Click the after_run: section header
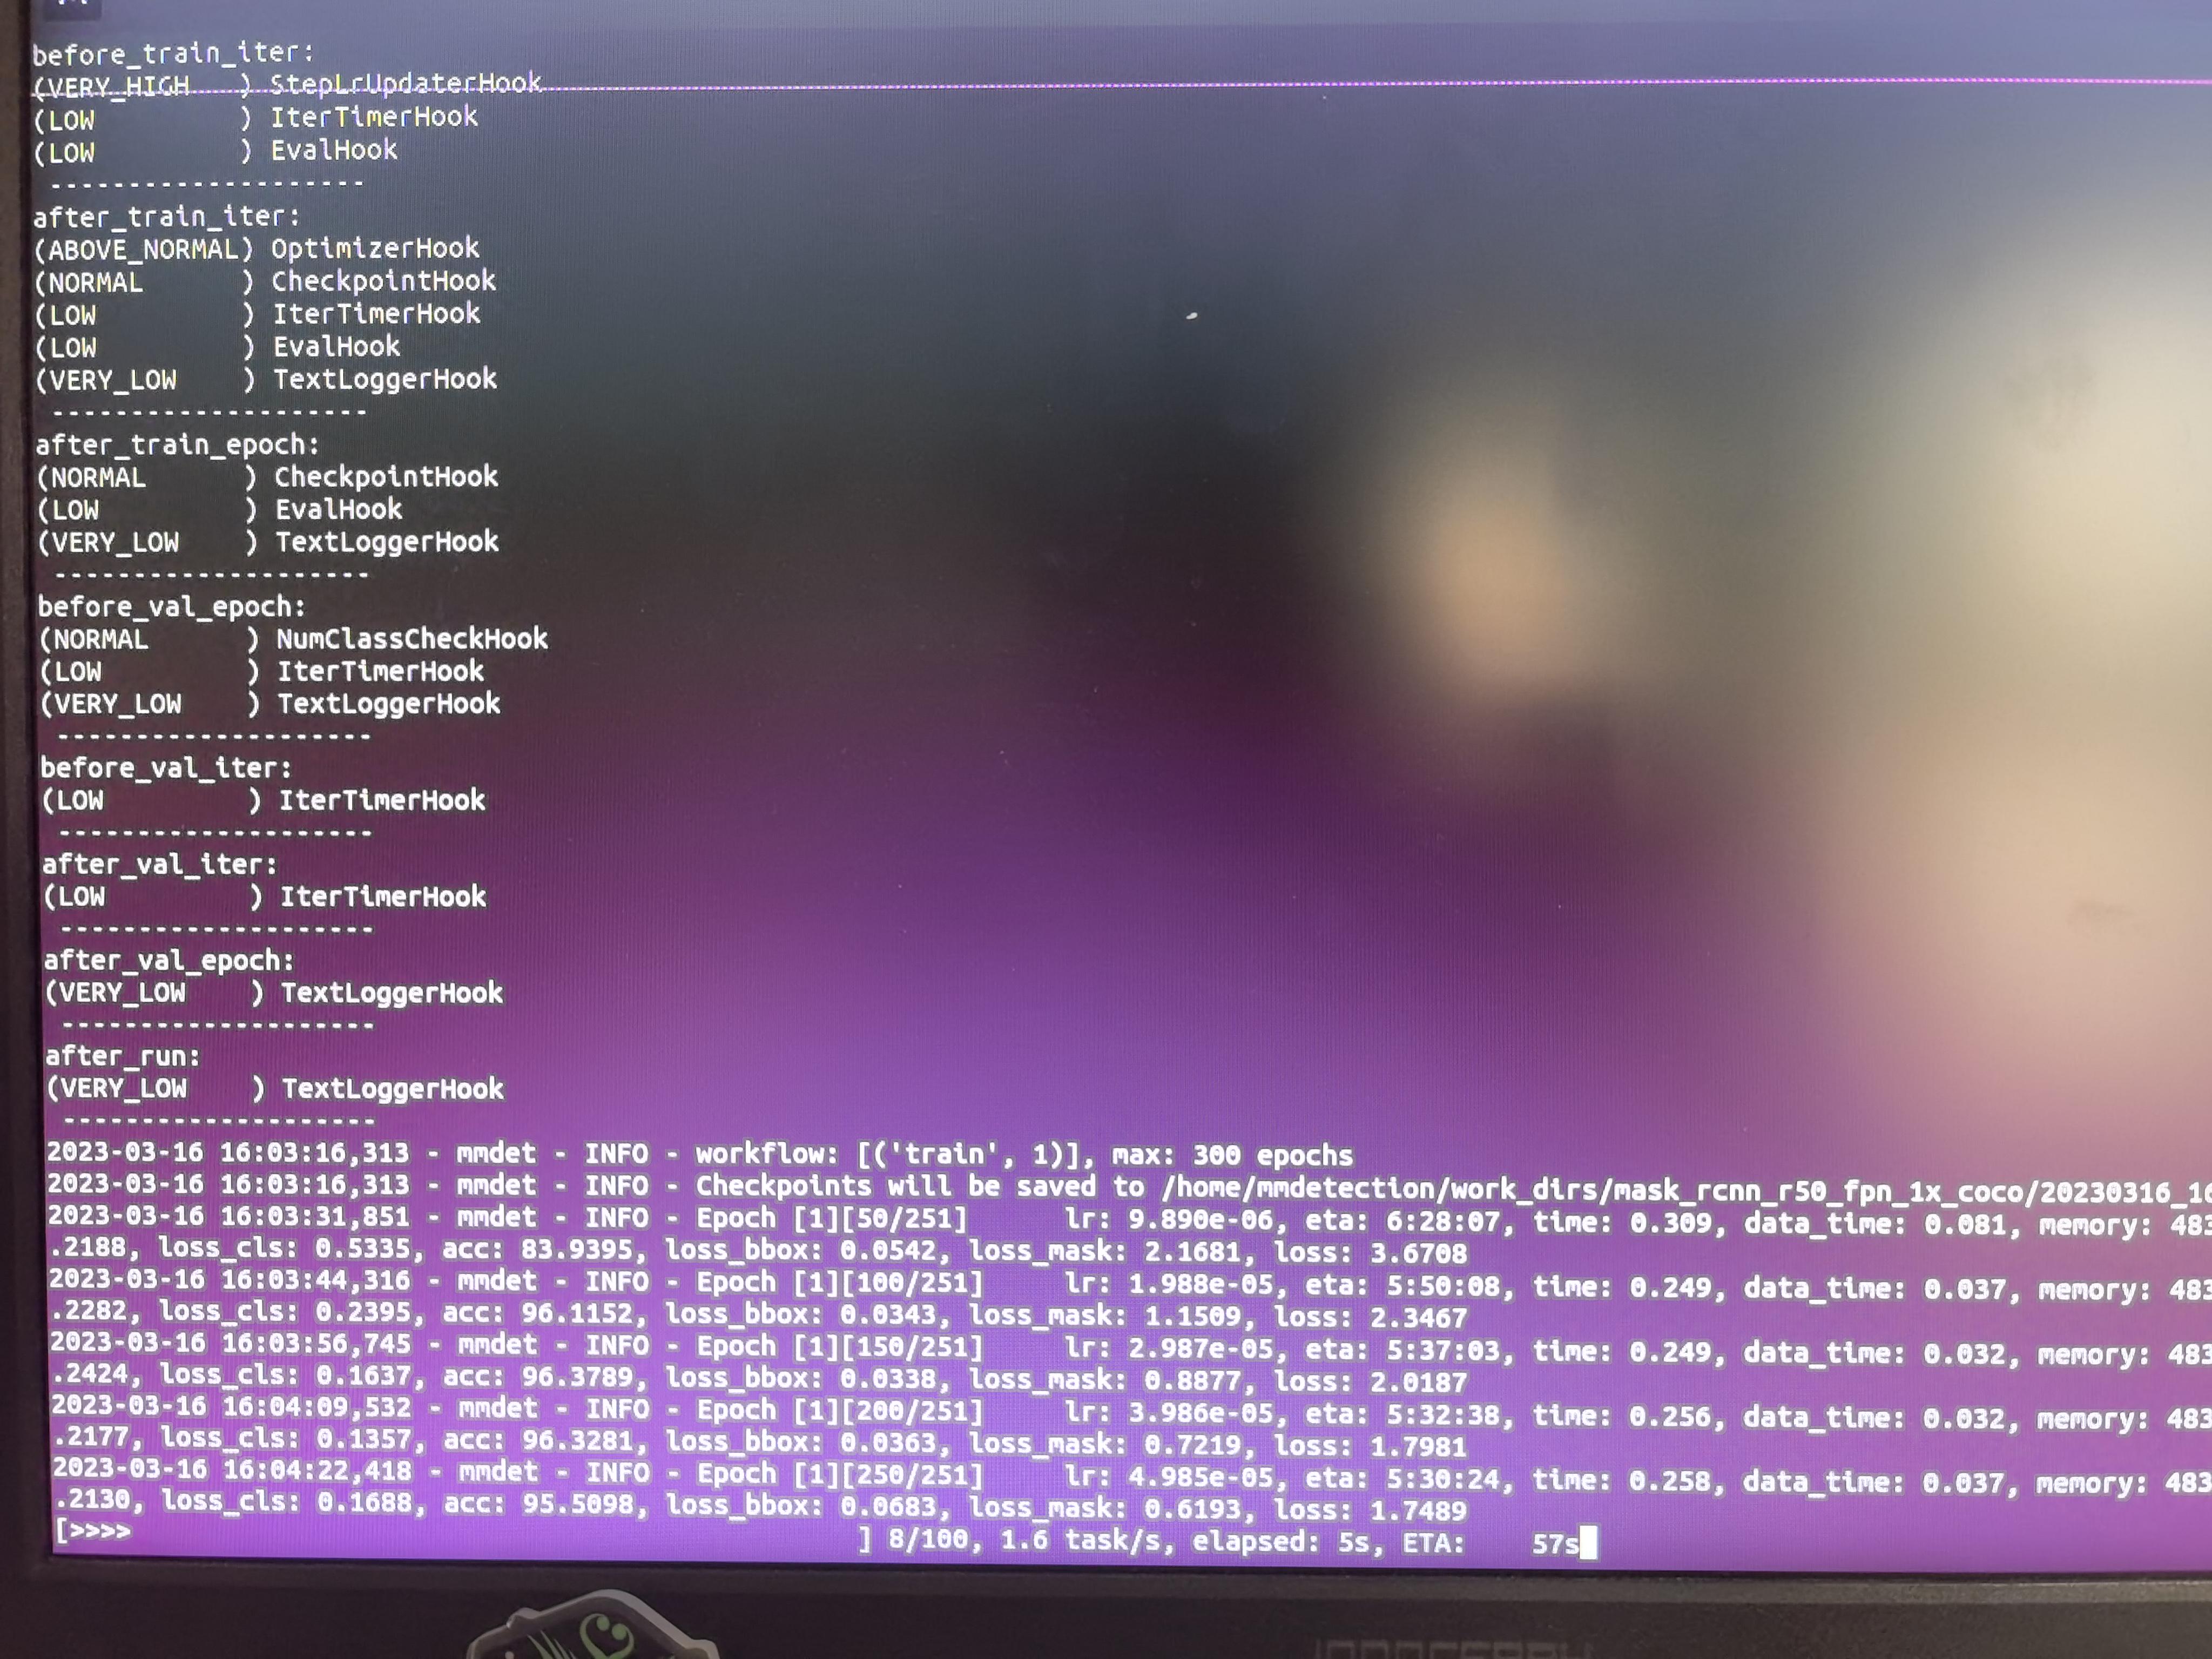The width and height of the screenshot is (2212, 1659). coord(123,1056)
